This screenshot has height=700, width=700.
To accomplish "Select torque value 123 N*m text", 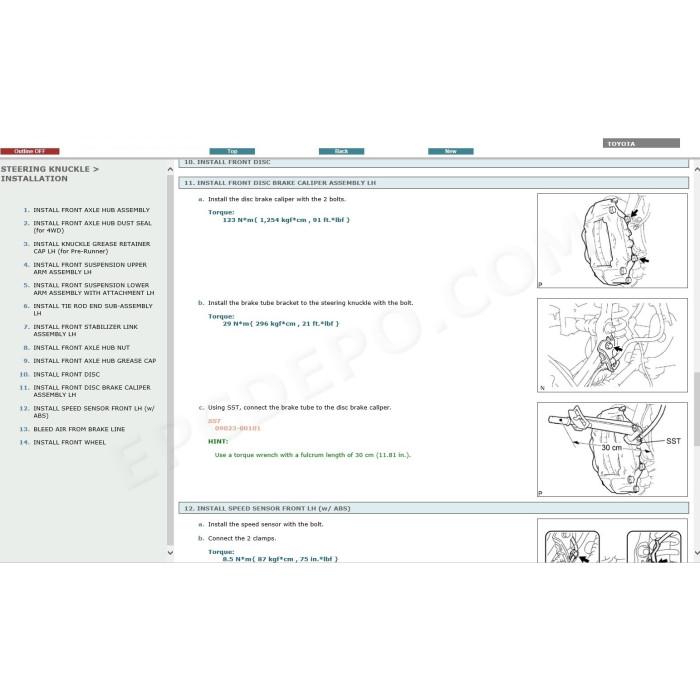I will point(286,220).
